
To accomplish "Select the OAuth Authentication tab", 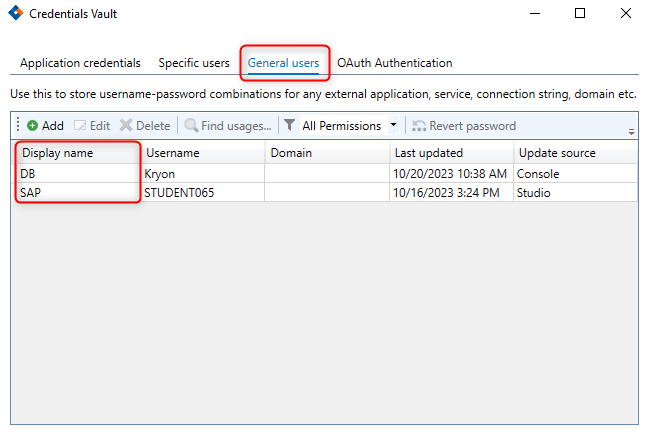I will (394, 63).
